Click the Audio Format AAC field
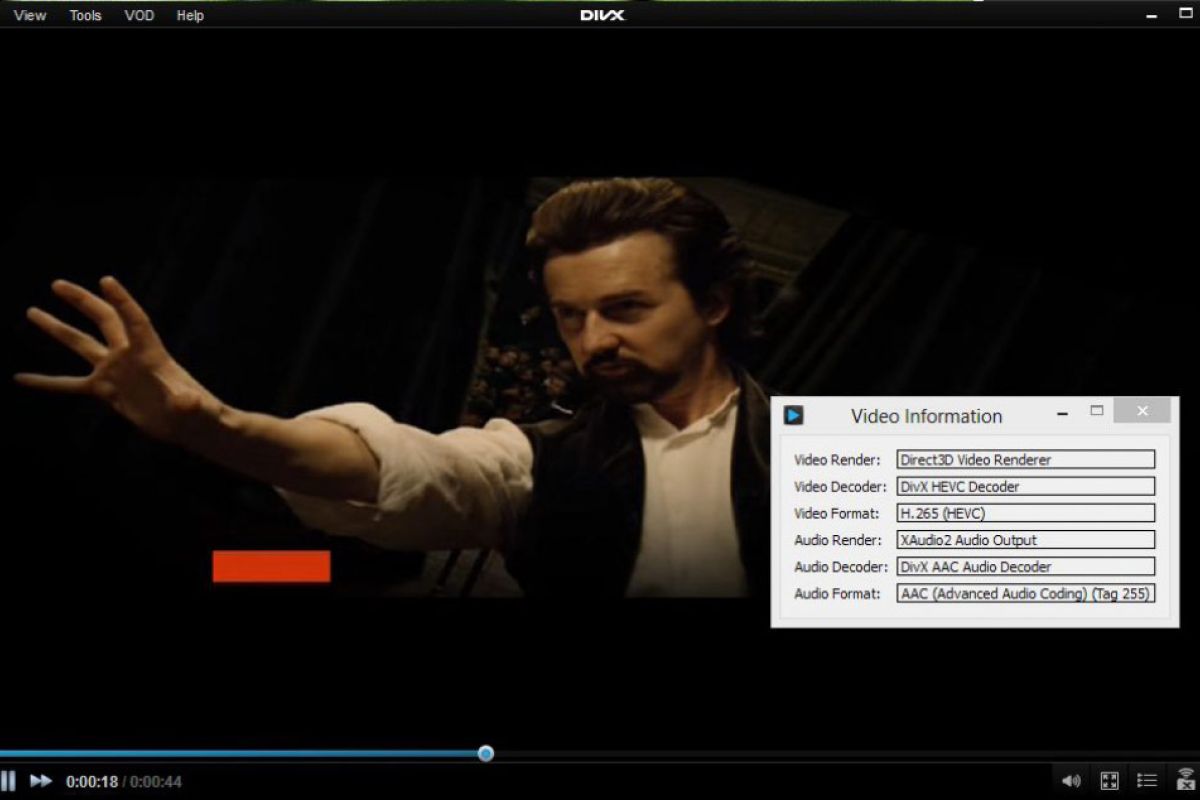The height and width of the screenshot is (800, 1200). (1025, 593)
